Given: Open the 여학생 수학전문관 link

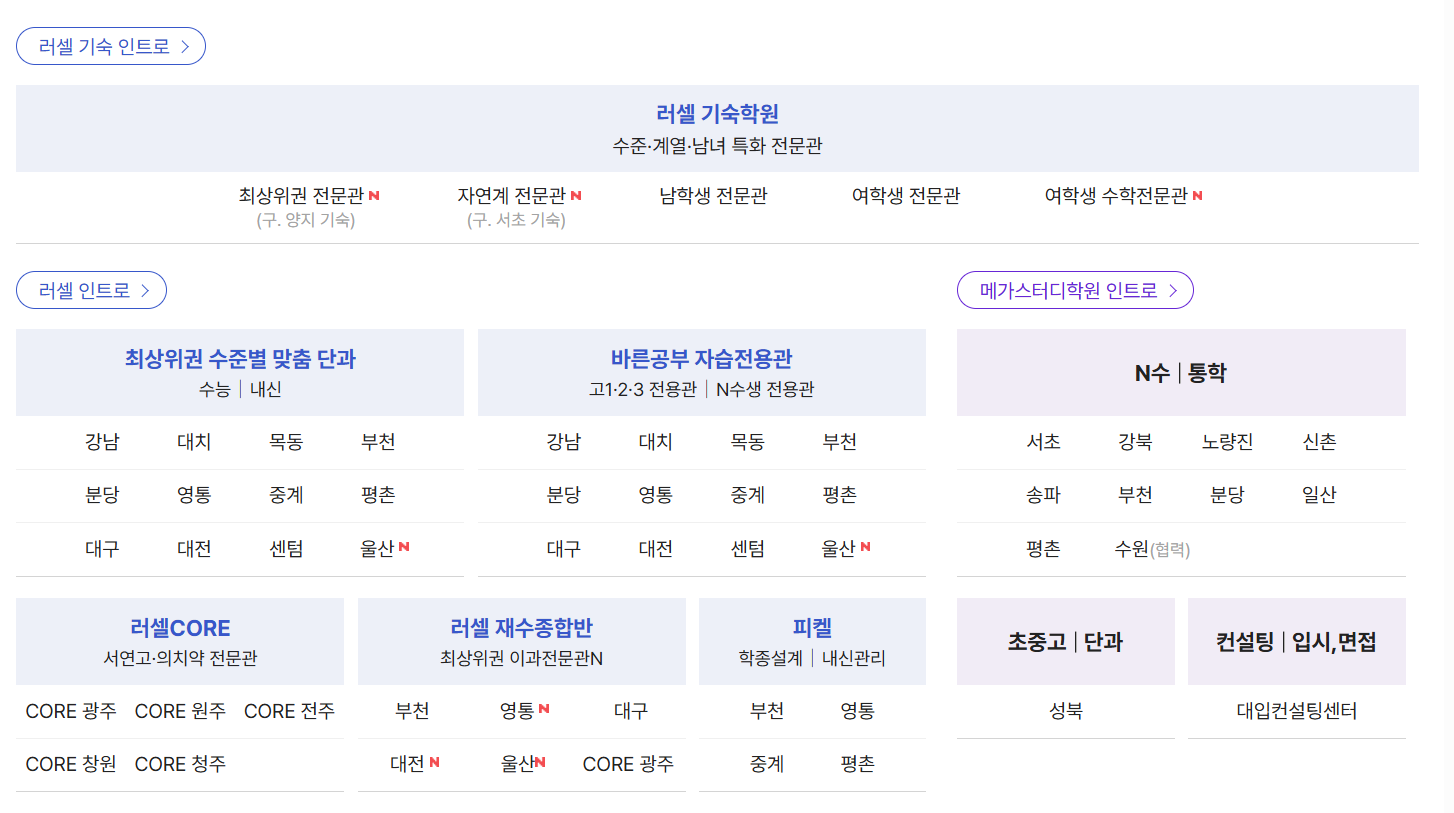Looking at the screenshot, I should click(x=1116, y=196).
